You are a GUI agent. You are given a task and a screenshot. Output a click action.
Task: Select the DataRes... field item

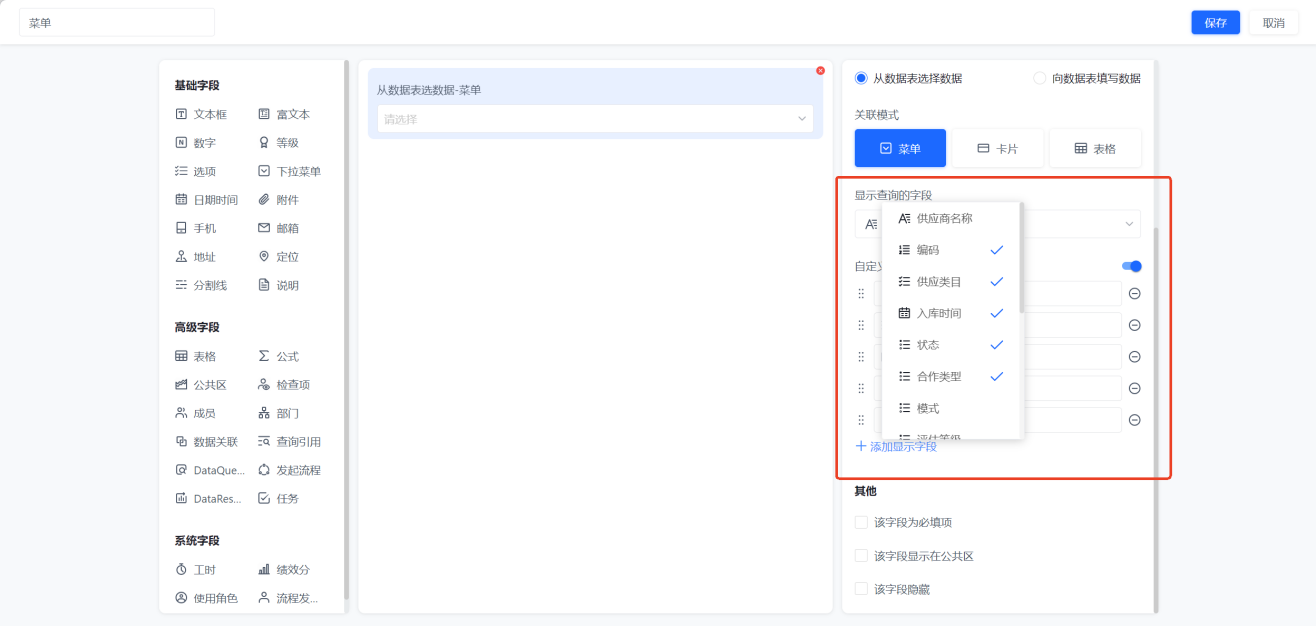coord(206,498)
